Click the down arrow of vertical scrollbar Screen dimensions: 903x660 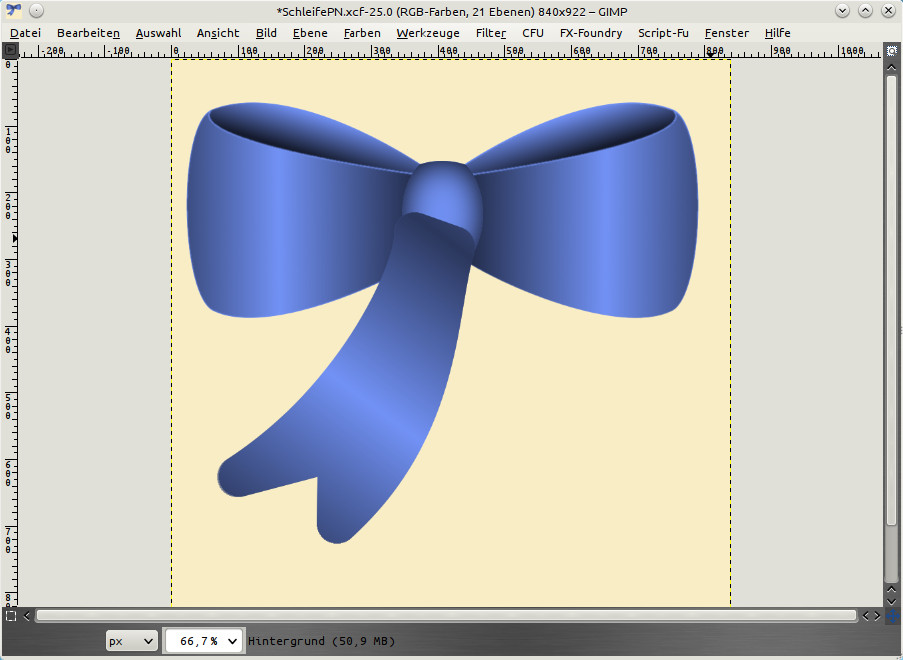coord(891,599)
